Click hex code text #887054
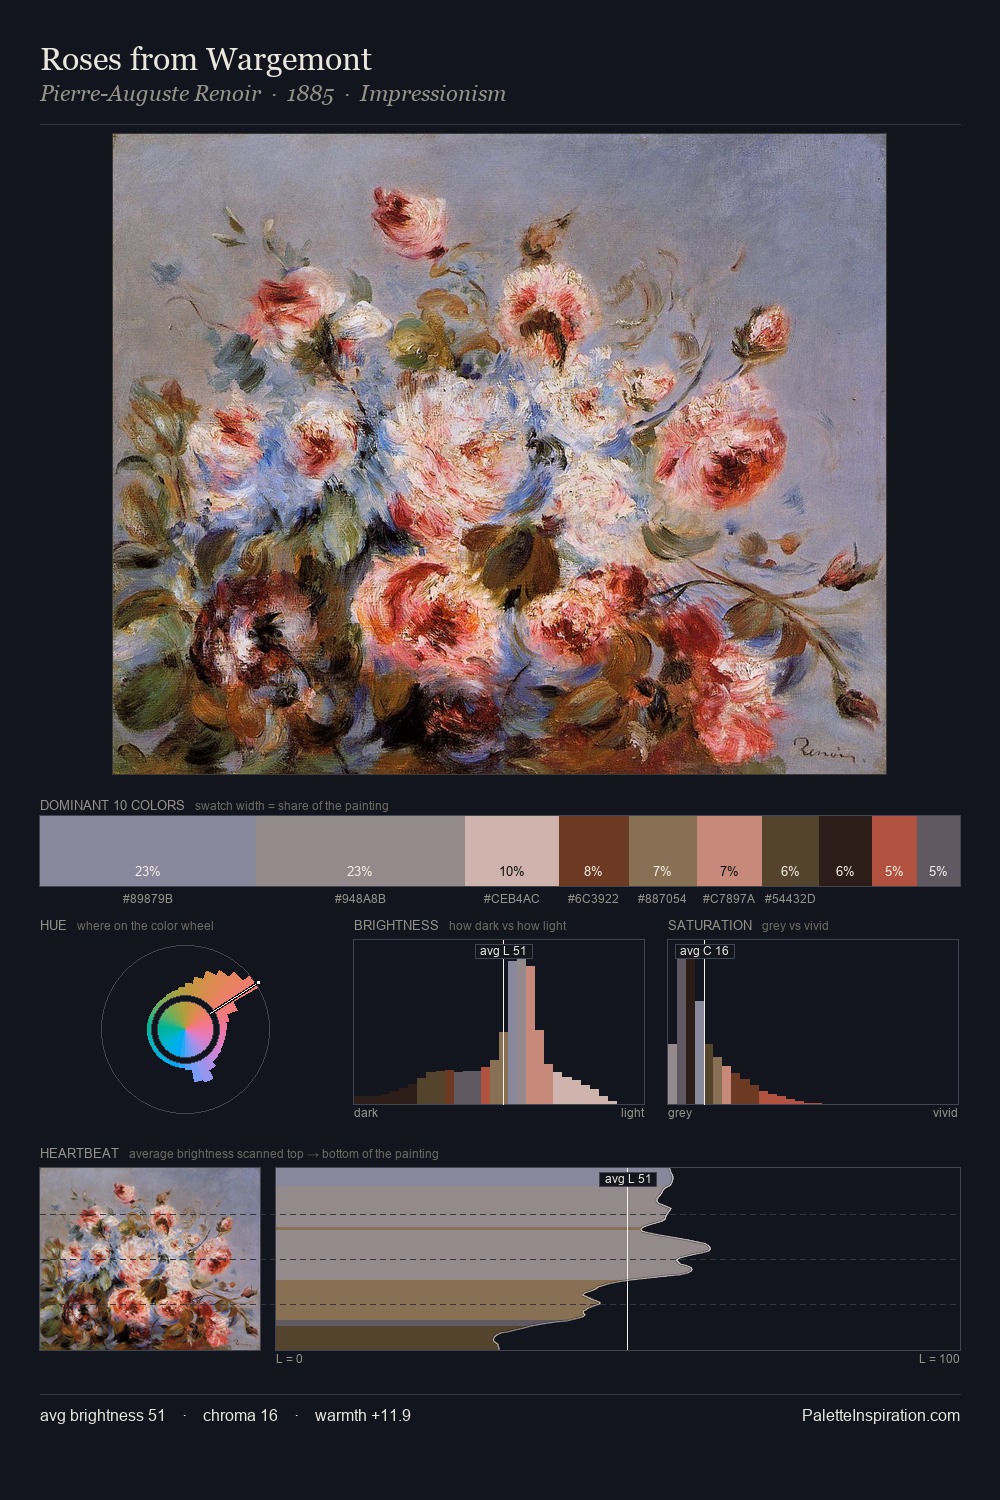The width and height of the screenshot is (1000, 1500). coord(662,899)
